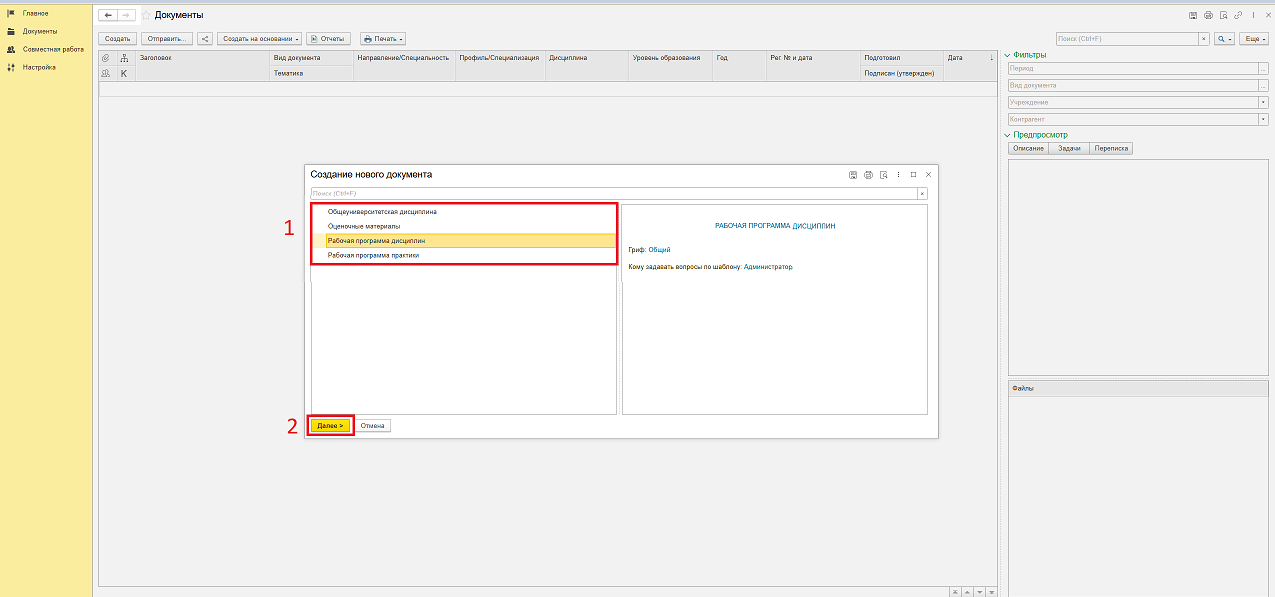This screenshot has height=597, width=1275.
Task: Click the Отмена button
Action: 373,425
